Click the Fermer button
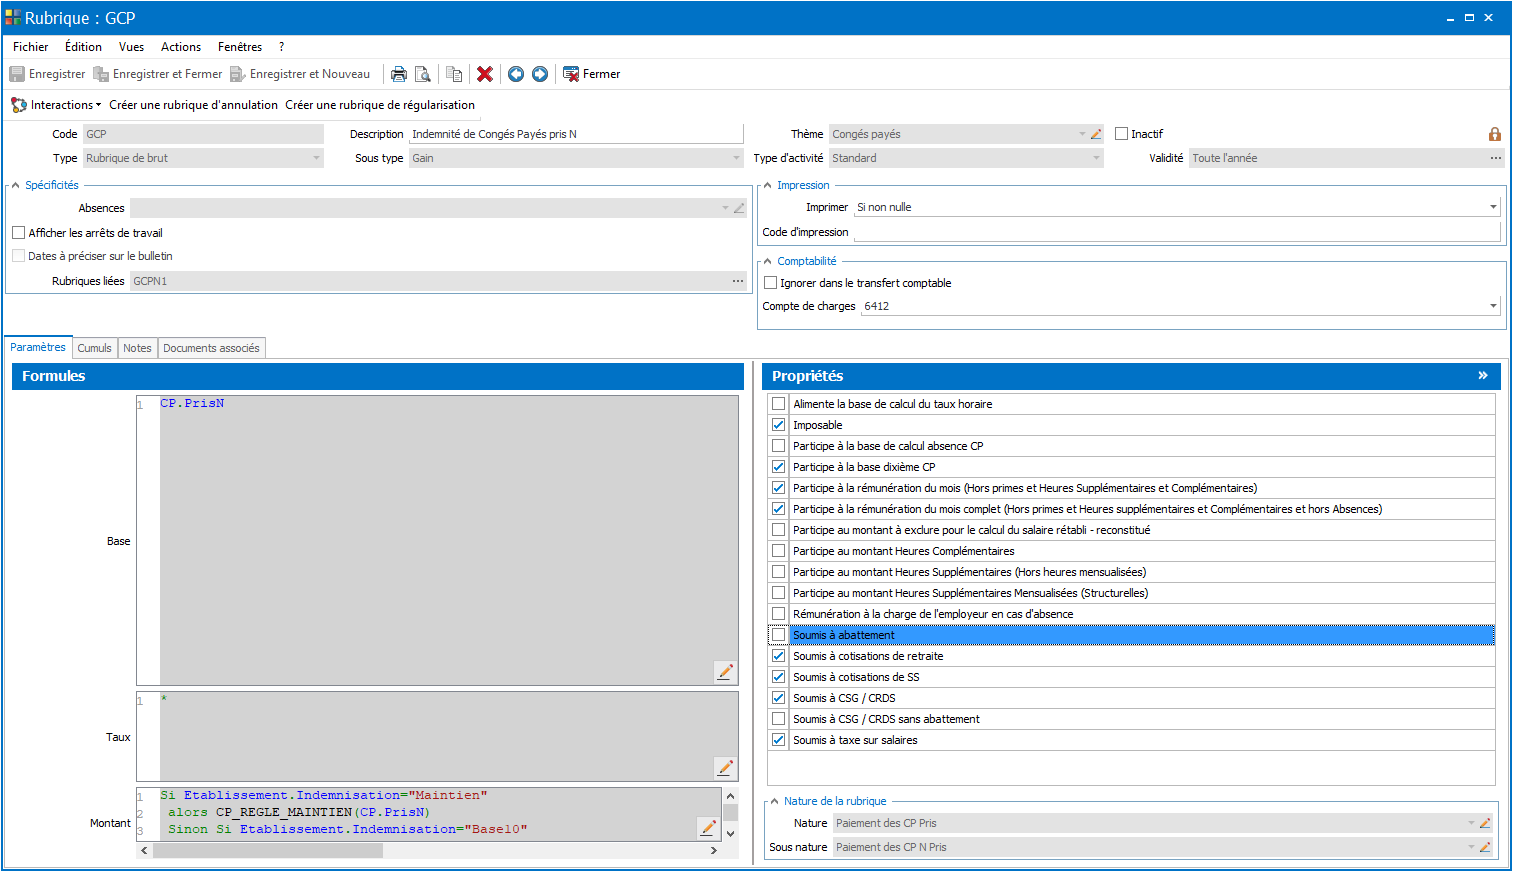The width and height of the screenshot is (1513, 872). (x=592, y=74)
